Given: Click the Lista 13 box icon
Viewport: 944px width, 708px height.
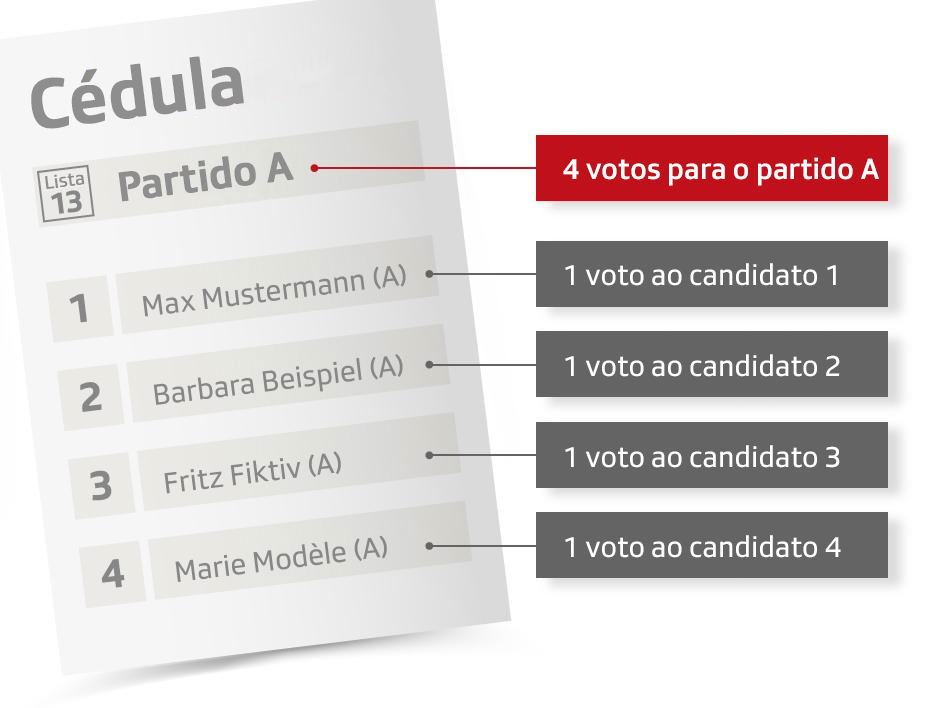Looking at the screenshot, I should 66,194.
